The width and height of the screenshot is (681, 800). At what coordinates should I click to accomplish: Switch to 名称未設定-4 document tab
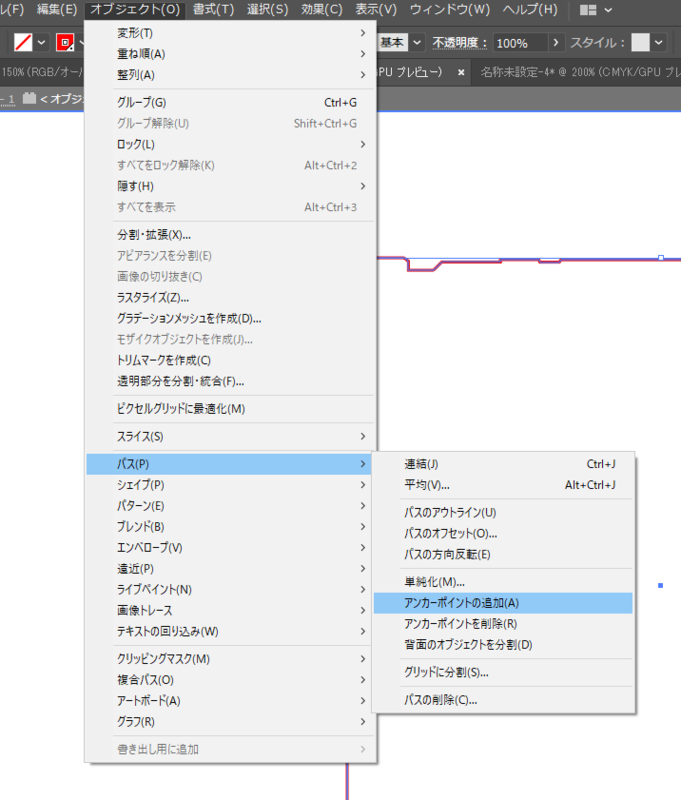pyautogui.click(x=579, y=72)
